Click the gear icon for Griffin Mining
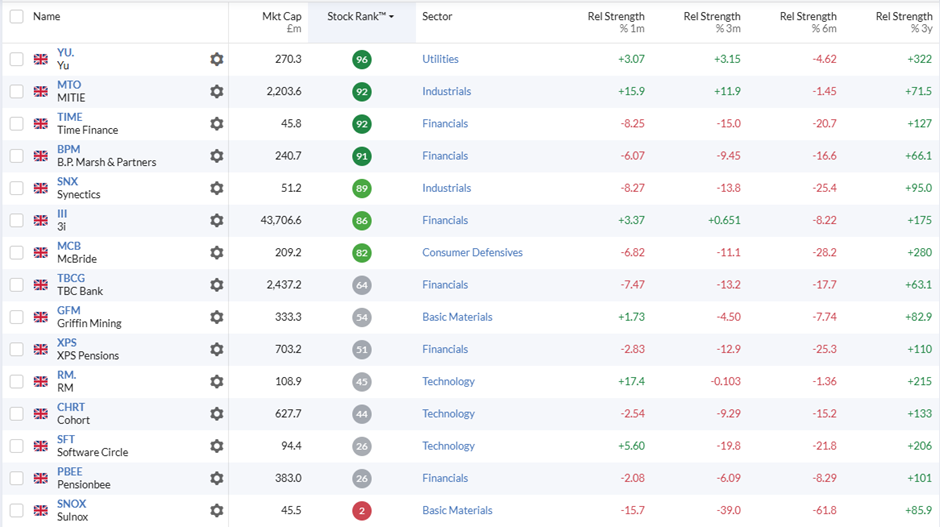 click(216, 317)
